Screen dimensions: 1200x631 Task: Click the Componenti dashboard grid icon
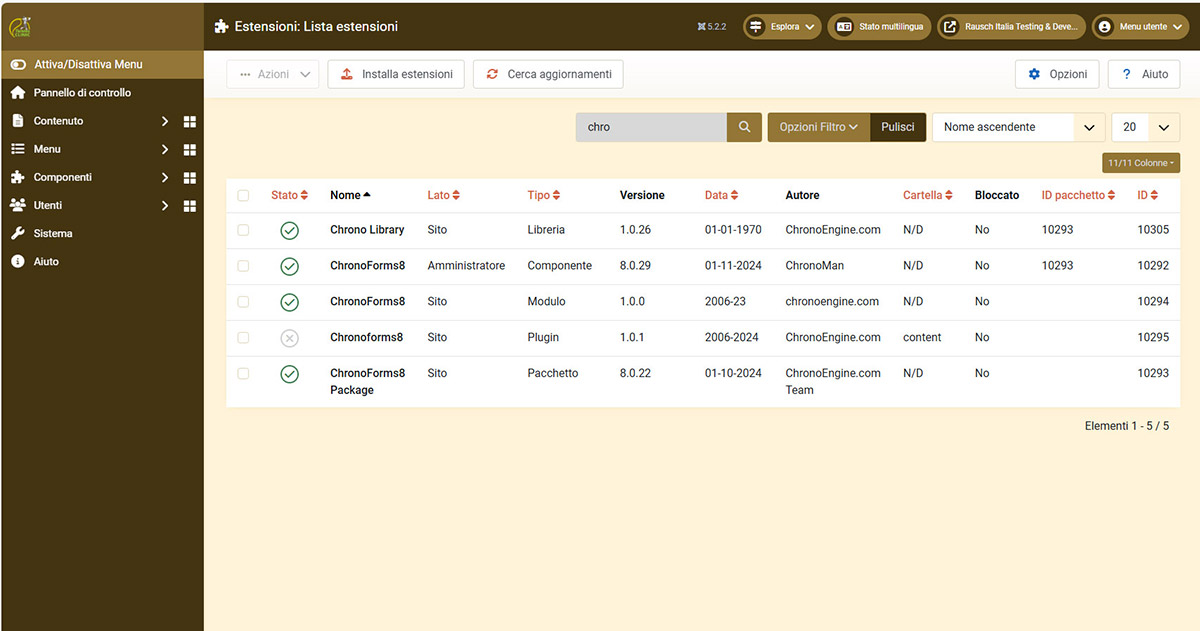(x=190, y=178)
